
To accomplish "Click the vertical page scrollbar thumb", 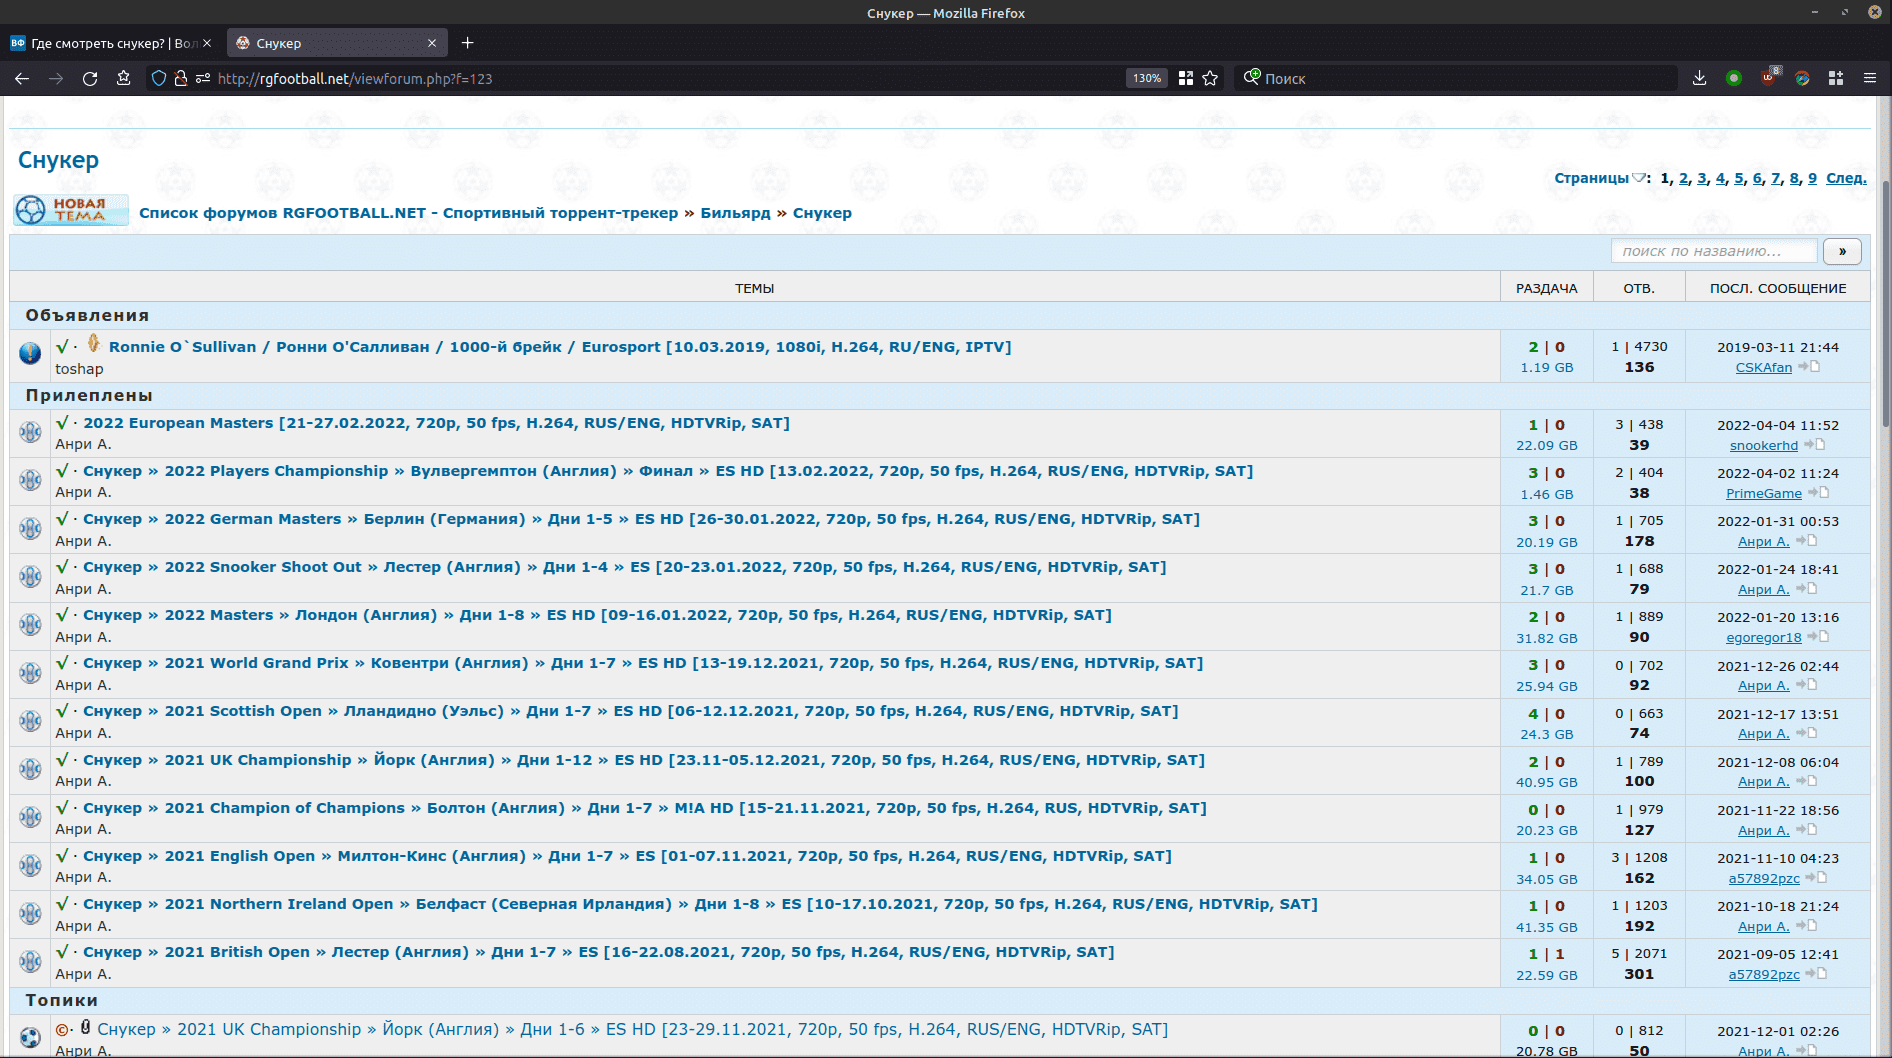I will click(x=1886, y=300).
